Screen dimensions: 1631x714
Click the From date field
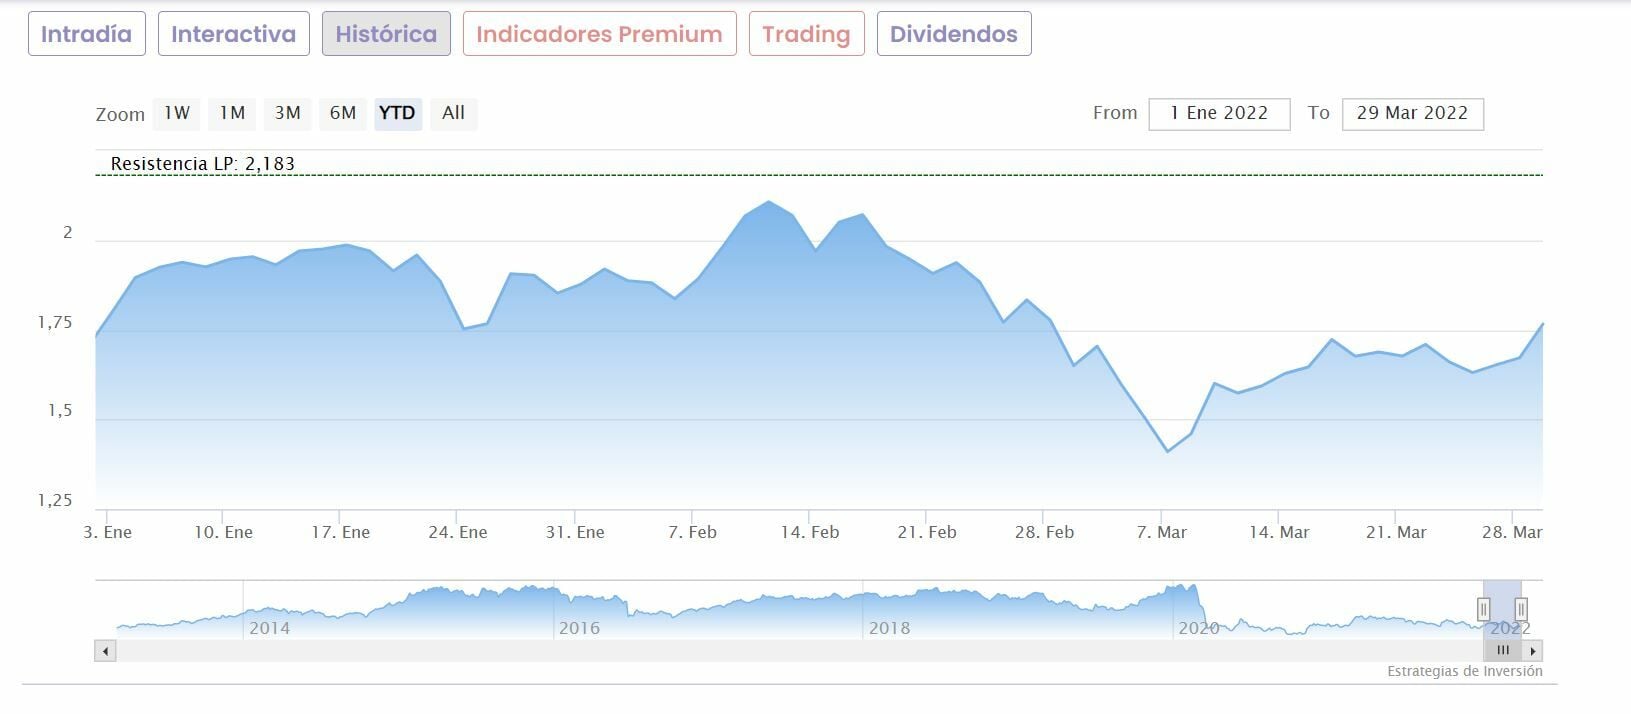click(x=1219, y=114)
